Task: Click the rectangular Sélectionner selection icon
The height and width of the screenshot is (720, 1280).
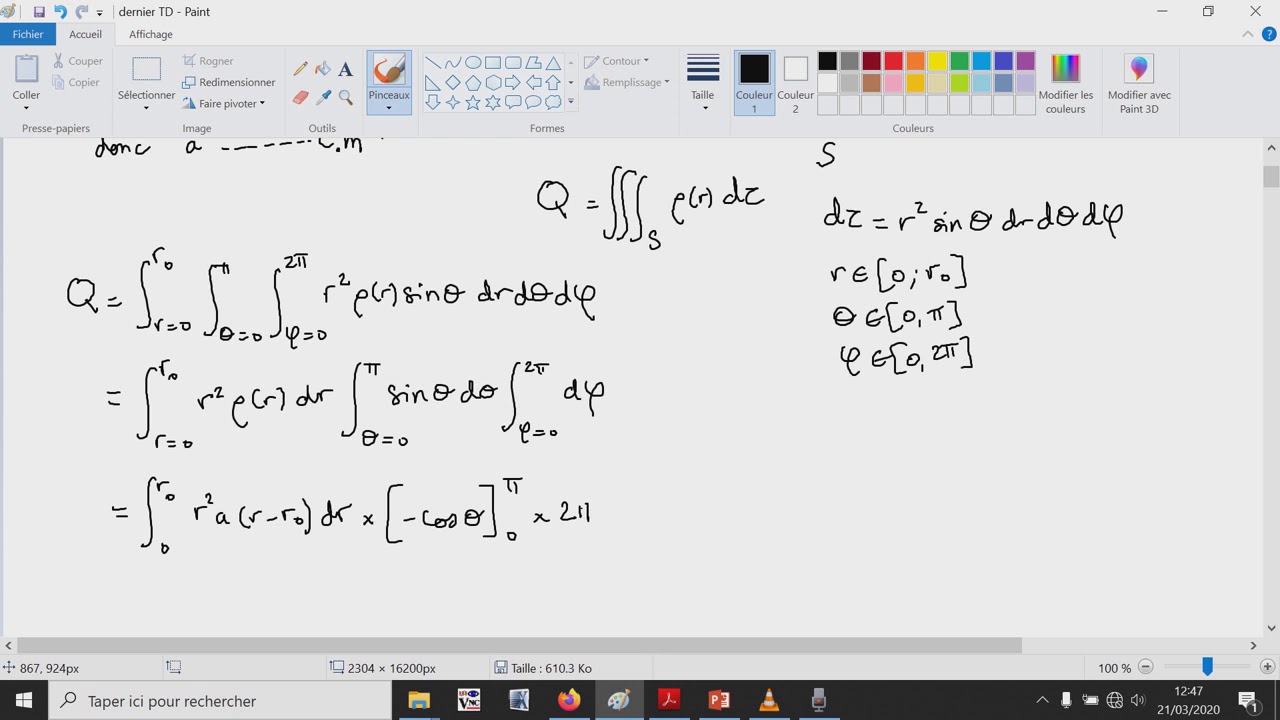Action: [x=147, y=69]
